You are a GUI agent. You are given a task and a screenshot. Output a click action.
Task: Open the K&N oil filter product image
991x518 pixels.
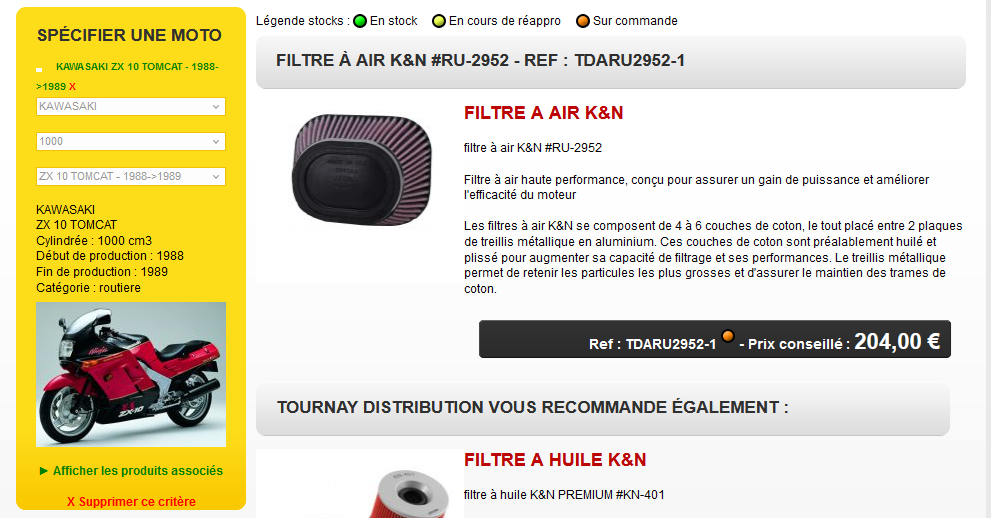tap(360, 484)
